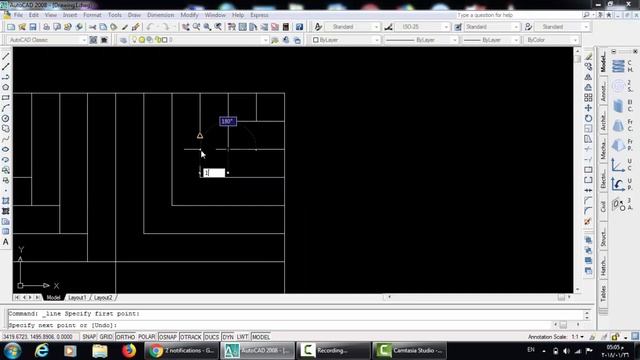Open Firefox from the taskbar
The width and height of the screenshot is (640, 360).
point(129,351)
